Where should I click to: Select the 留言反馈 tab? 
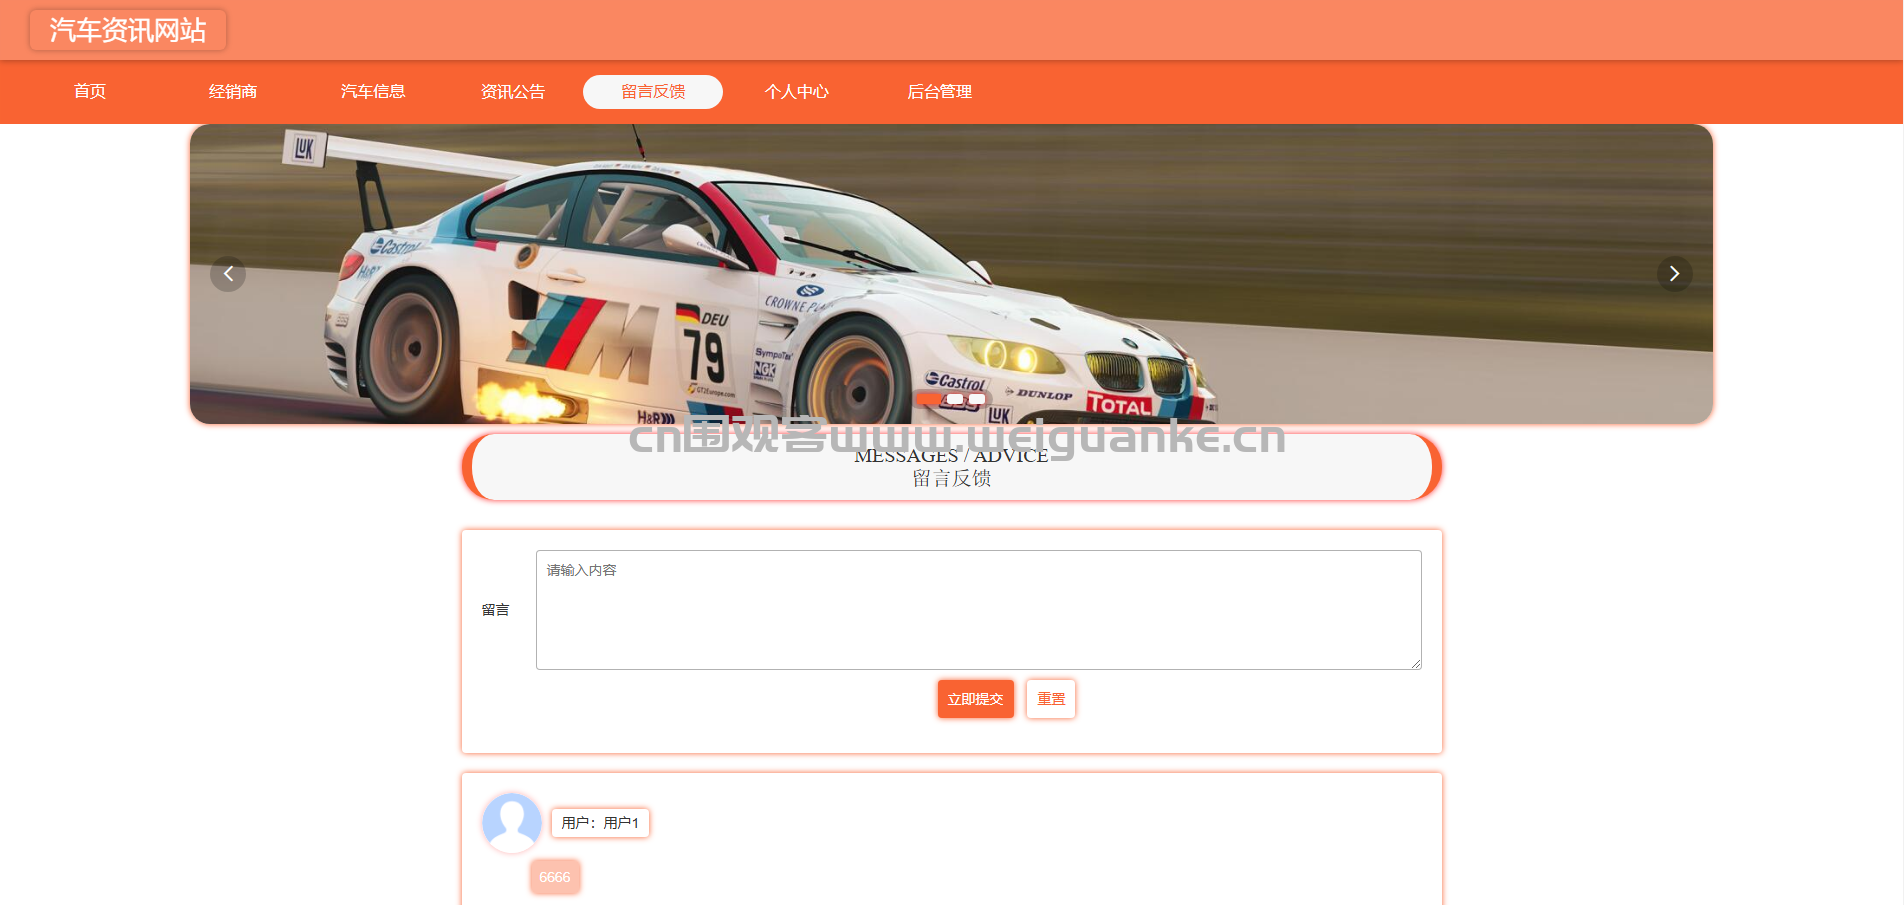pos(653,92)
